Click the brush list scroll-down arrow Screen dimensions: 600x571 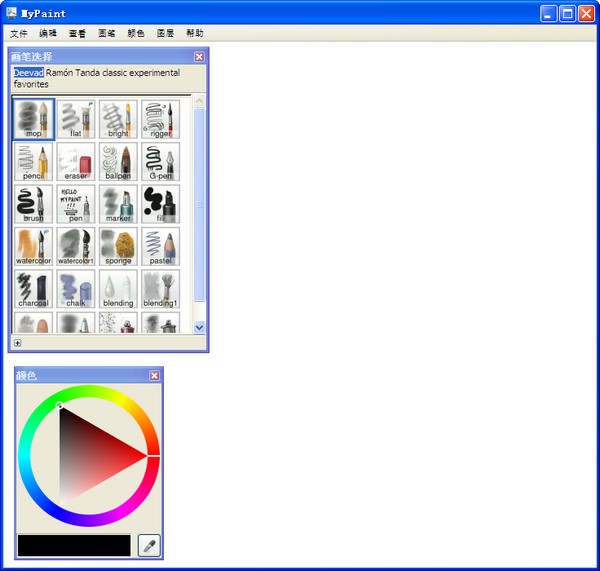pyautogui.click(x=199, y=326)
